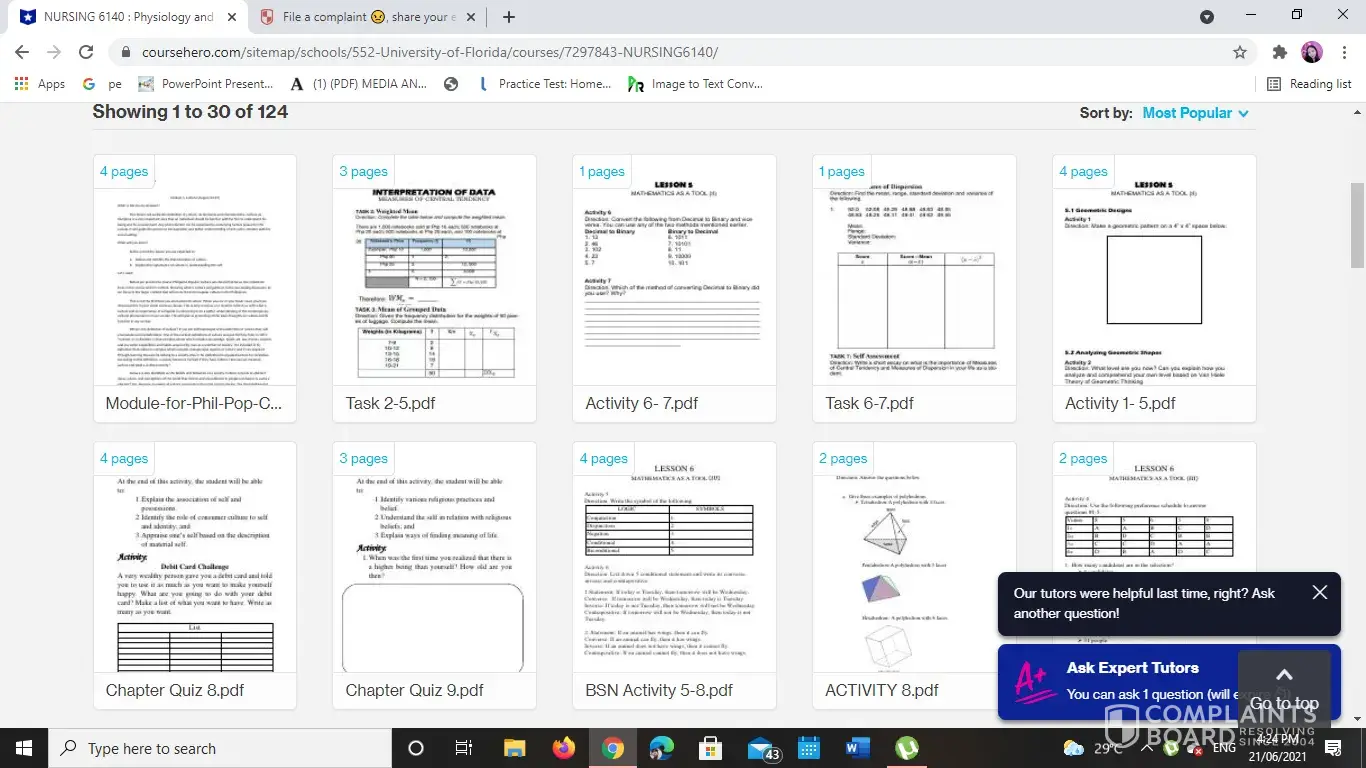Viewport: 1366px width, 768px height.
Task: Open Task View on the taskbar
Action: pos(464,748)
